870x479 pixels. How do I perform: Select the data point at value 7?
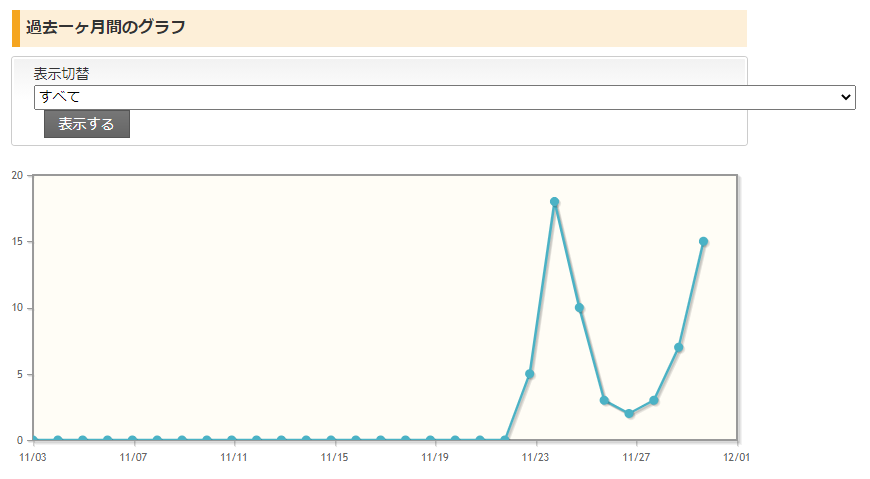[x=679, y=348]
